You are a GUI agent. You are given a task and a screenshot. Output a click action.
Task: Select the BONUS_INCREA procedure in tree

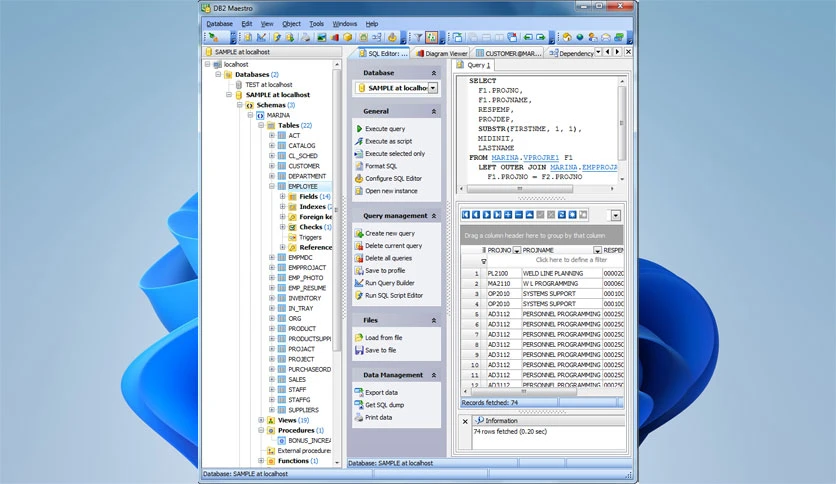click(x=309, y=441)
